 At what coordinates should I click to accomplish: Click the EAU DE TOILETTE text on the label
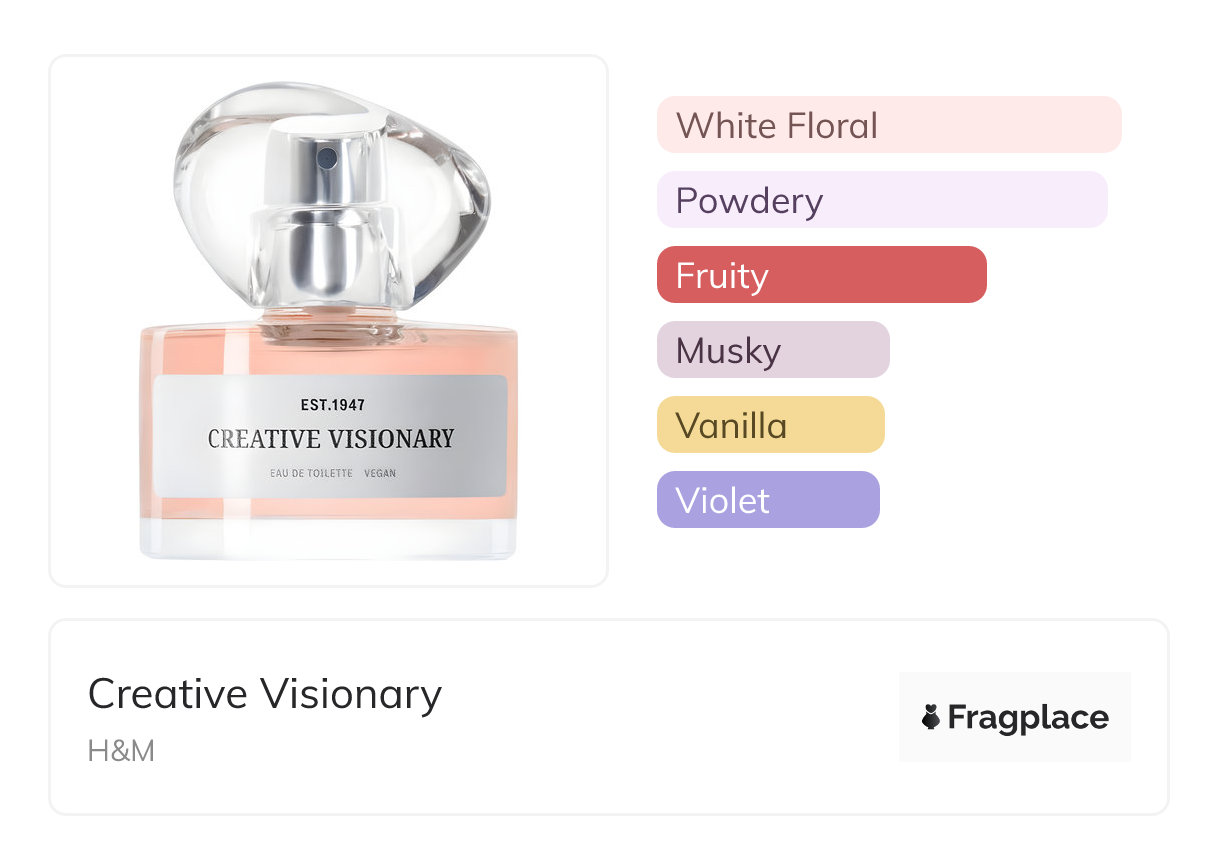[311, 473]
